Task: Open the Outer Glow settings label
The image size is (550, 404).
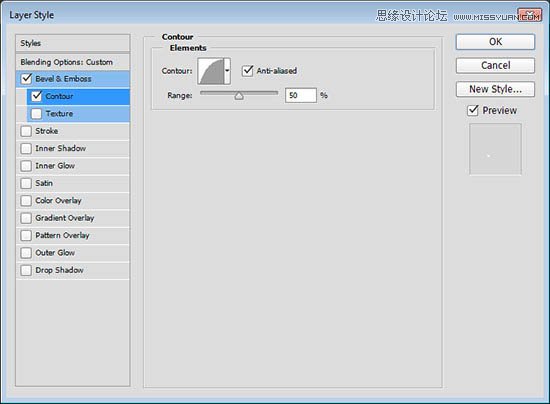Action: (55, 253)
